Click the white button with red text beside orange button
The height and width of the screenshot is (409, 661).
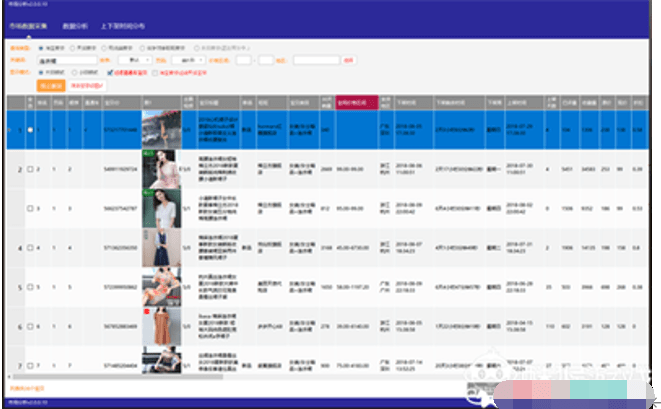pyautogui.click(x=87, y=86)
